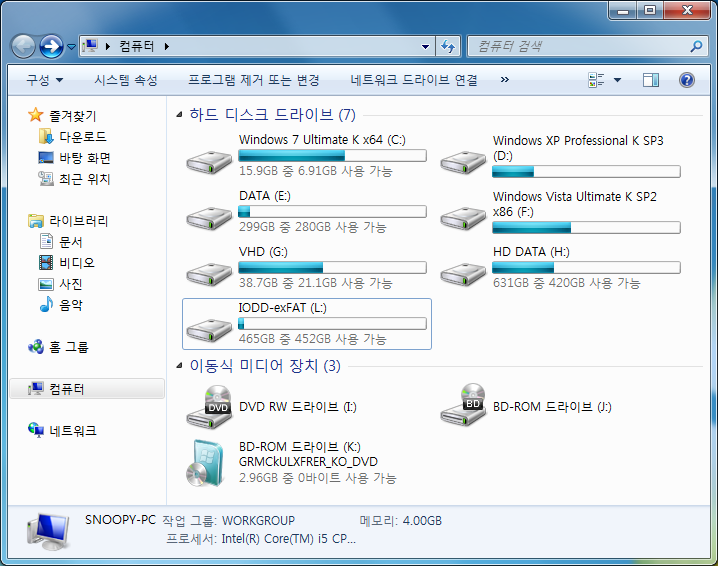
Task: Click the 이동식 미디어 장치 (3) header
Action: tap(265, 365)
